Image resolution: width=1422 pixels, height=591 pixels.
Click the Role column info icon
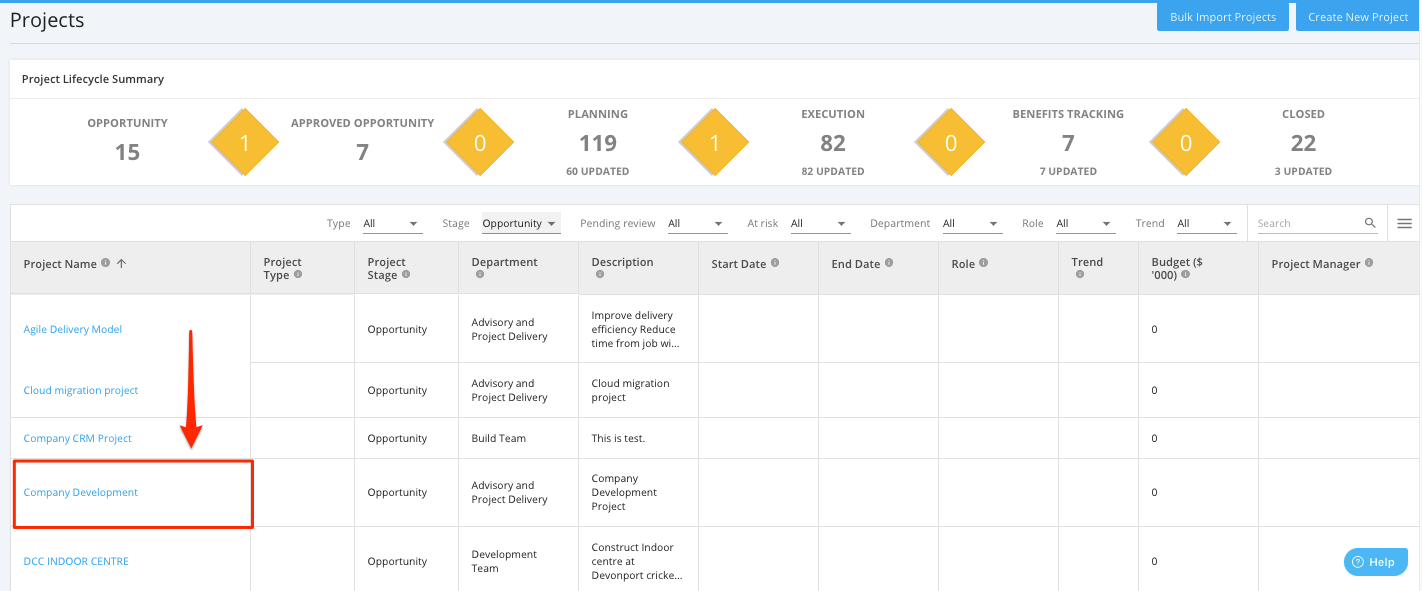[983, 263]
